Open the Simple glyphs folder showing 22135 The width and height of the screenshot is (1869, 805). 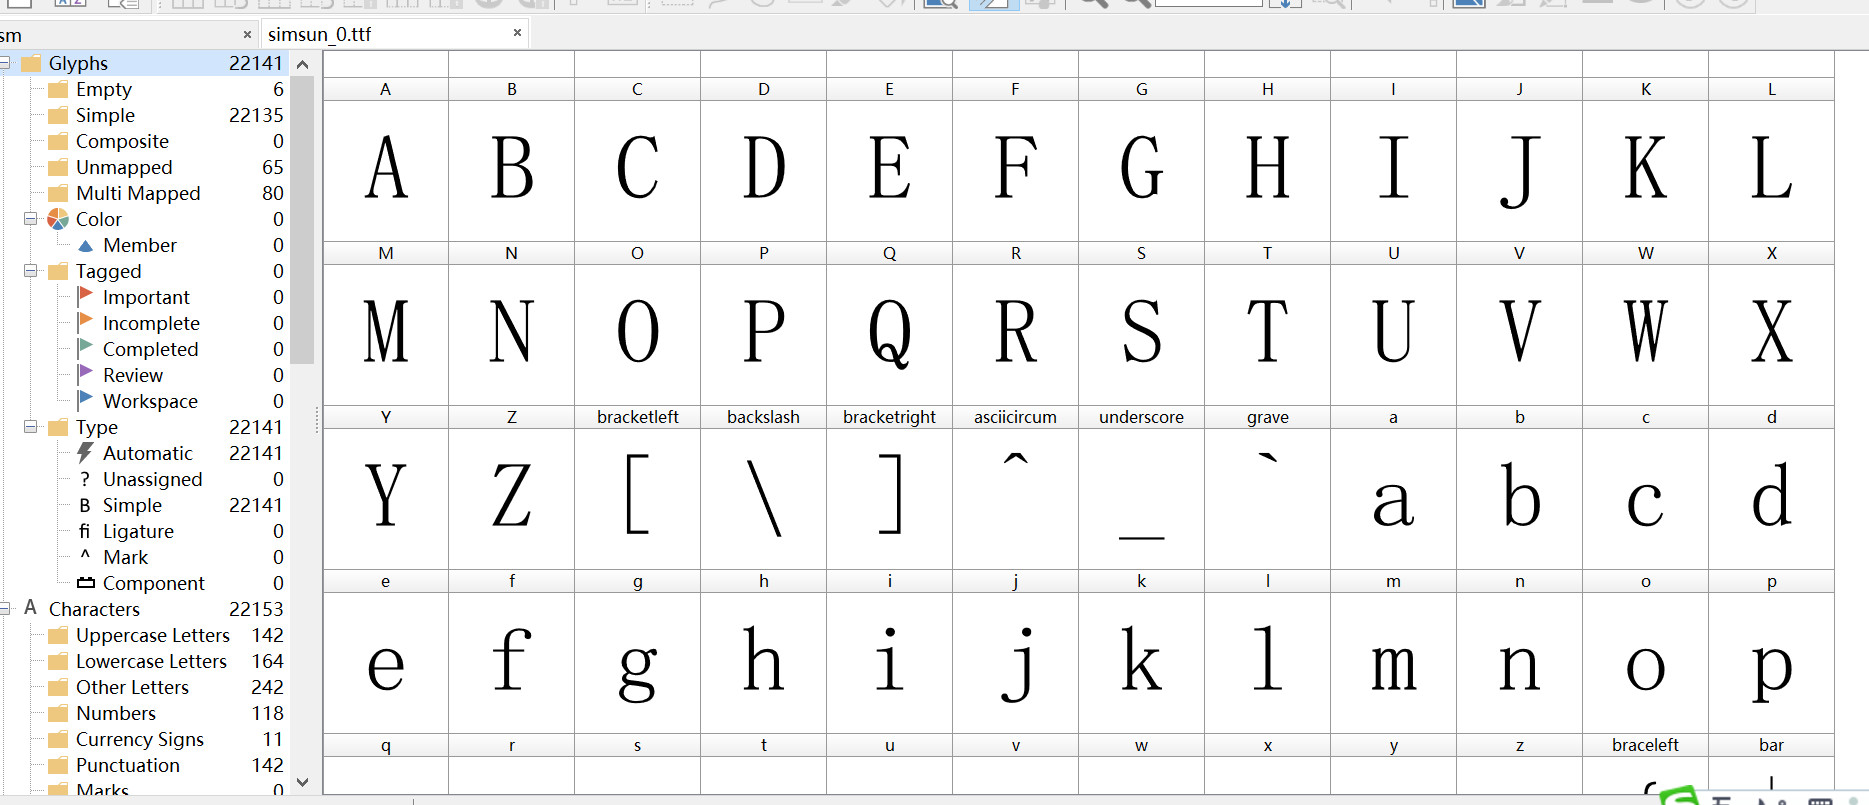click(x=105, y=115)
